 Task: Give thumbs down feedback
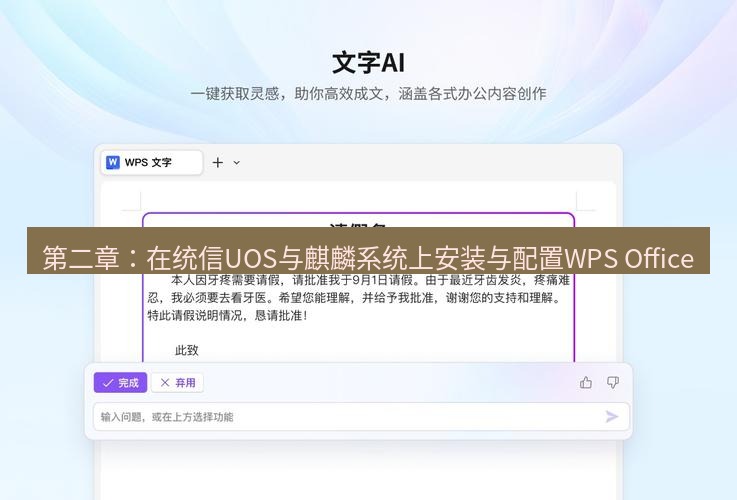(x=612, y=383)
